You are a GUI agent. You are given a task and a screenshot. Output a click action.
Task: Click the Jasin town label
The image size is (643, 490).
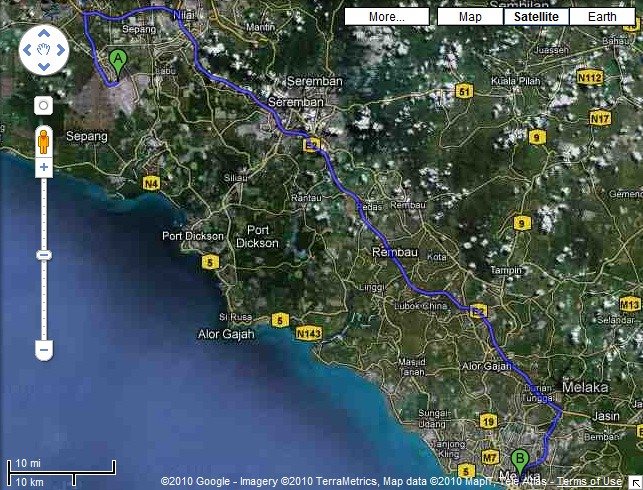(606, 416)
